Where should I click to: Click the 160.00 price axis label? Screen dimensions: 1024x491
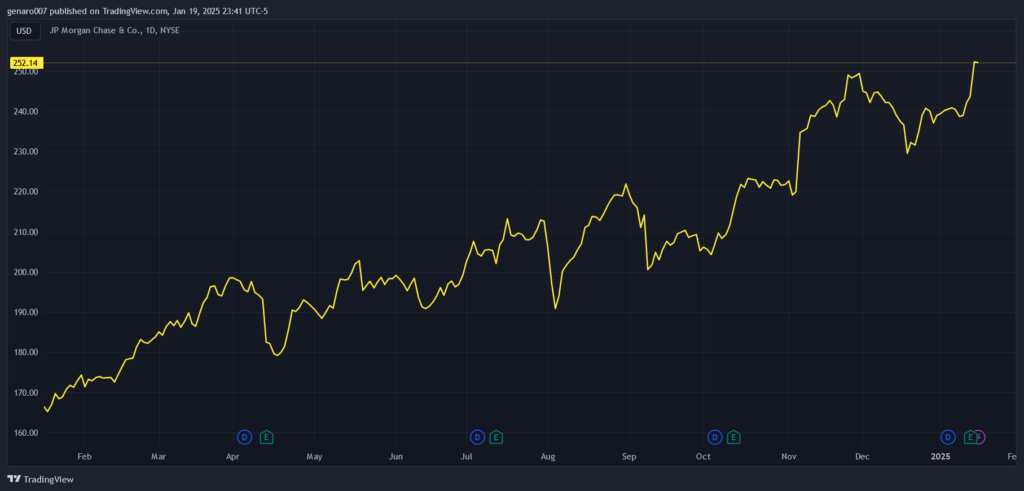[25, 433]
